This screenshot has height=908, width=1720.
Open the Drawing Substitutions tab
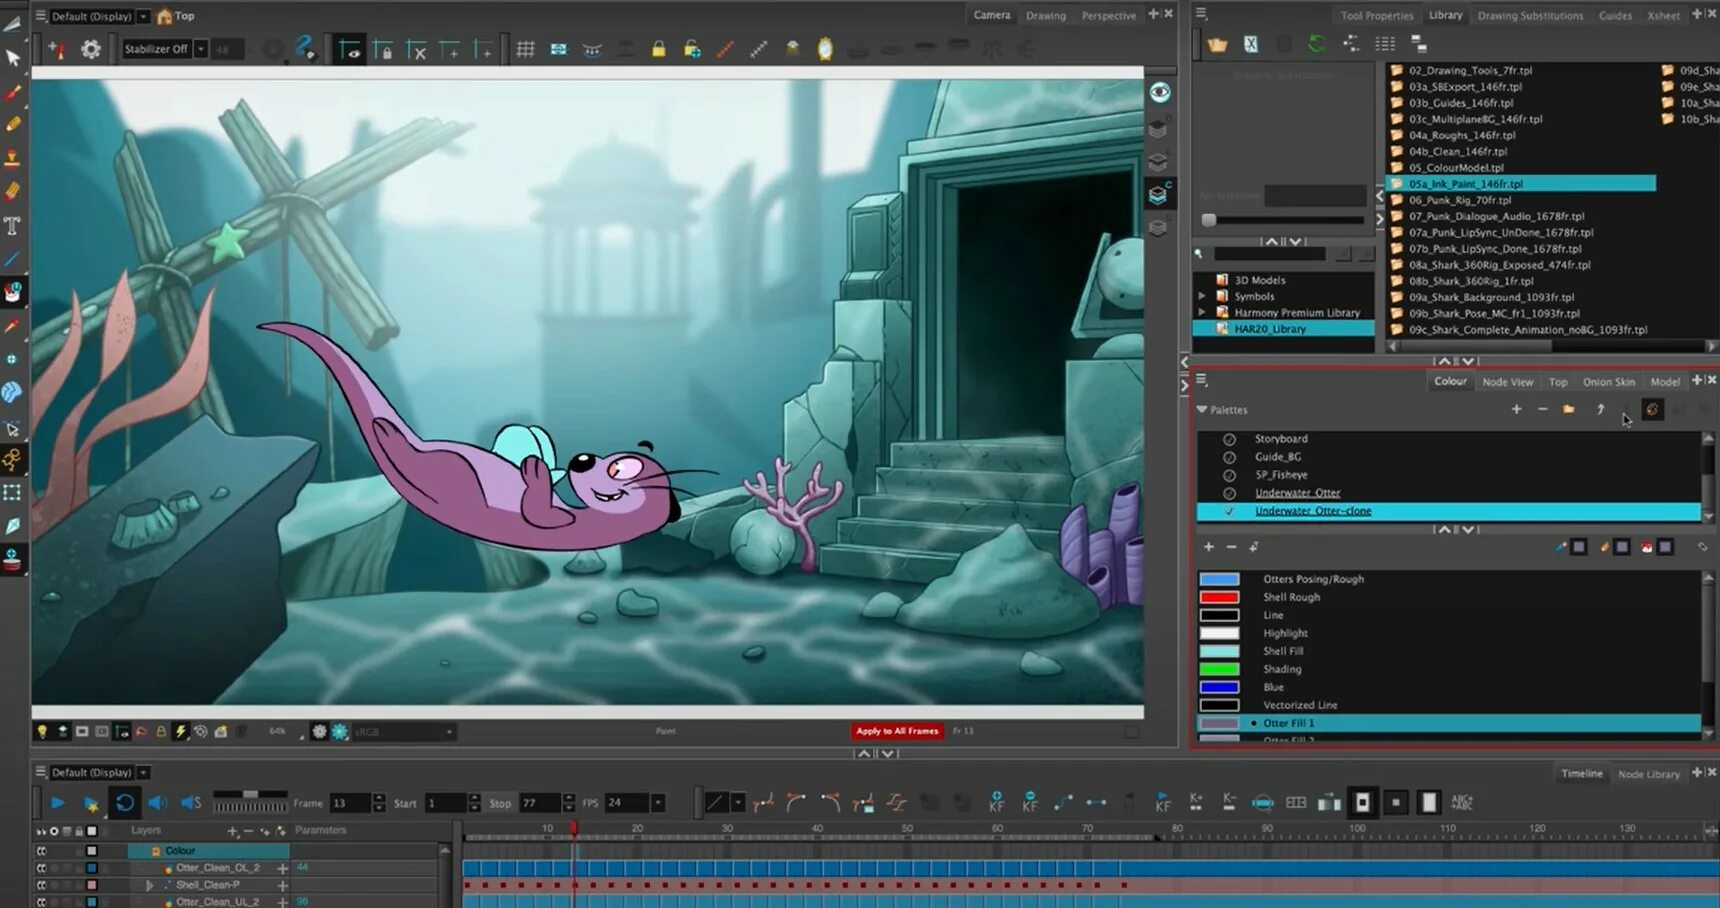click(x=1530, y=15)
